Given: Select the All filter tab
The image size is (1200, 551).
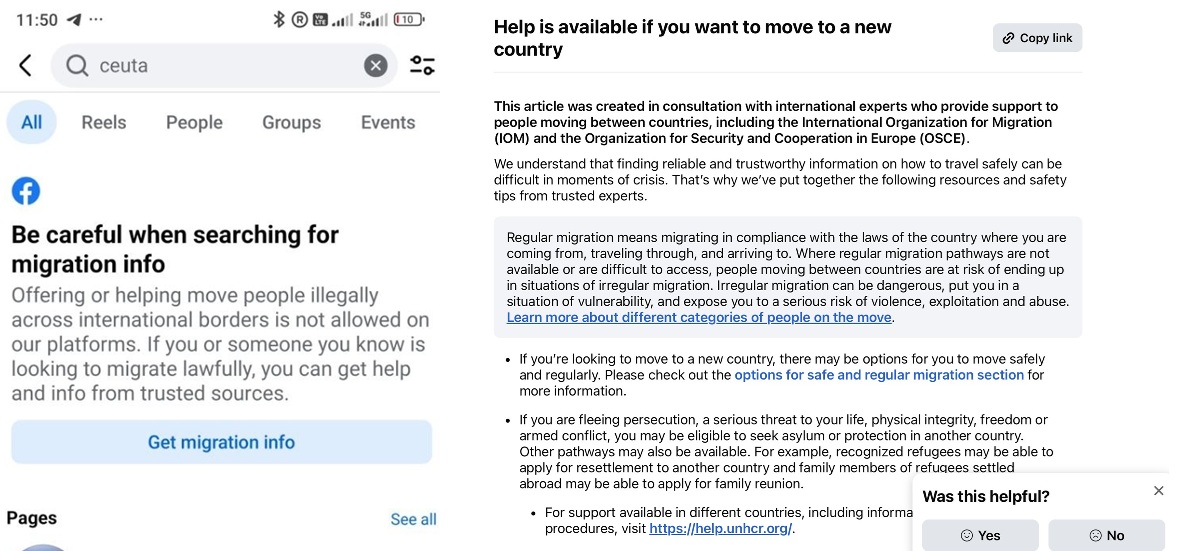Looking at the screenshot, I should click(32, 122).
